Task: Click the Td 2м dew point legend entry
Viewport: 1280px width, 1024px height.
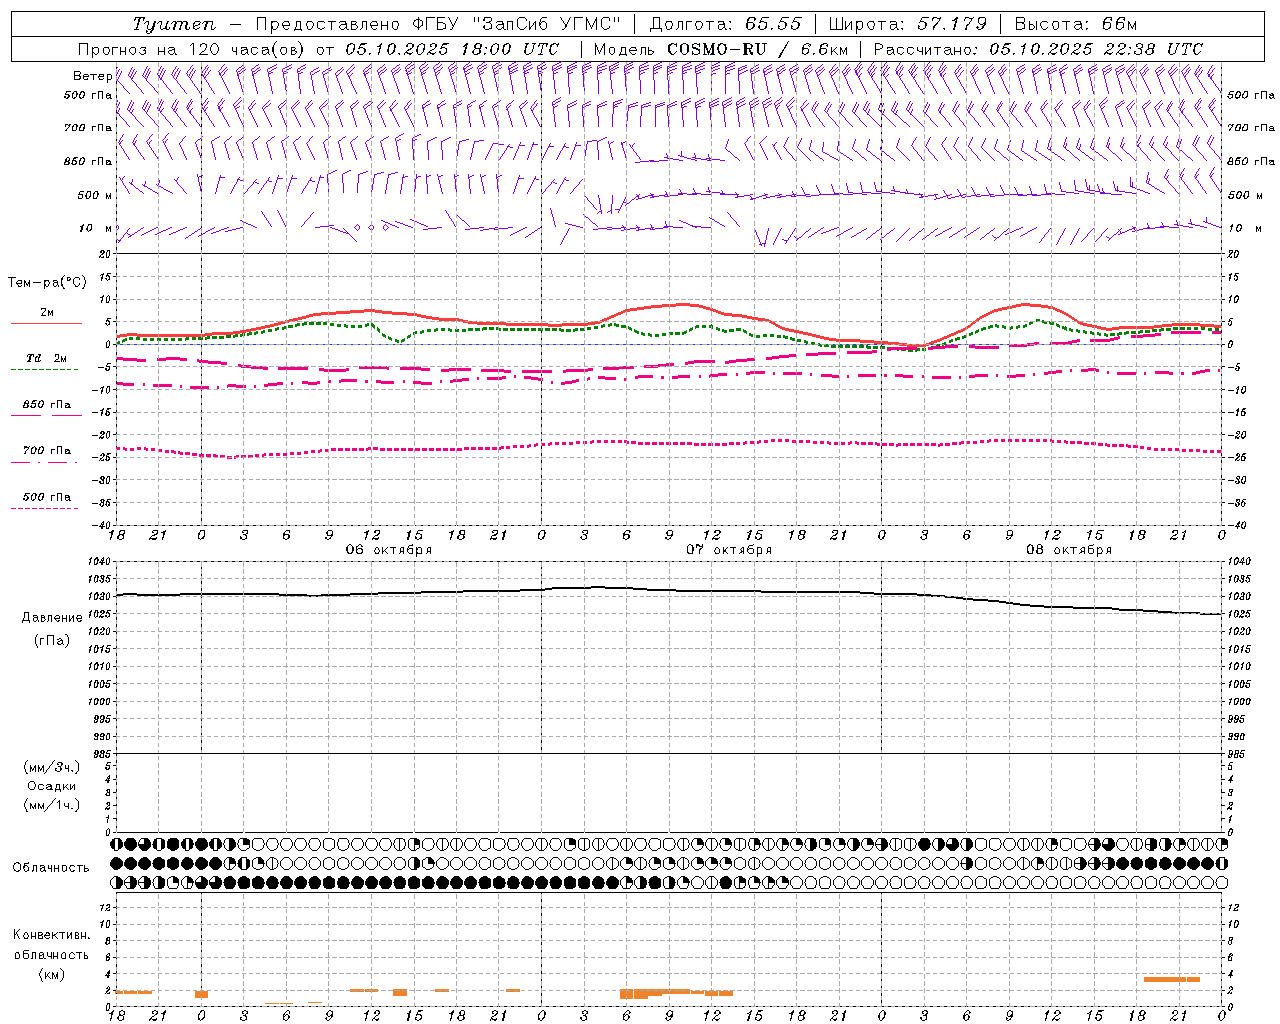Action: coord(47,358)
